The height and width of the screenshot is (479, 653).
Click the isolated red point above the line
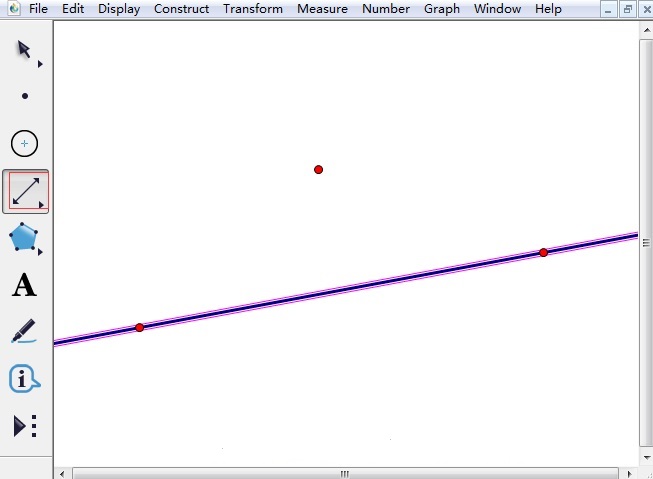tap(319, 170)
